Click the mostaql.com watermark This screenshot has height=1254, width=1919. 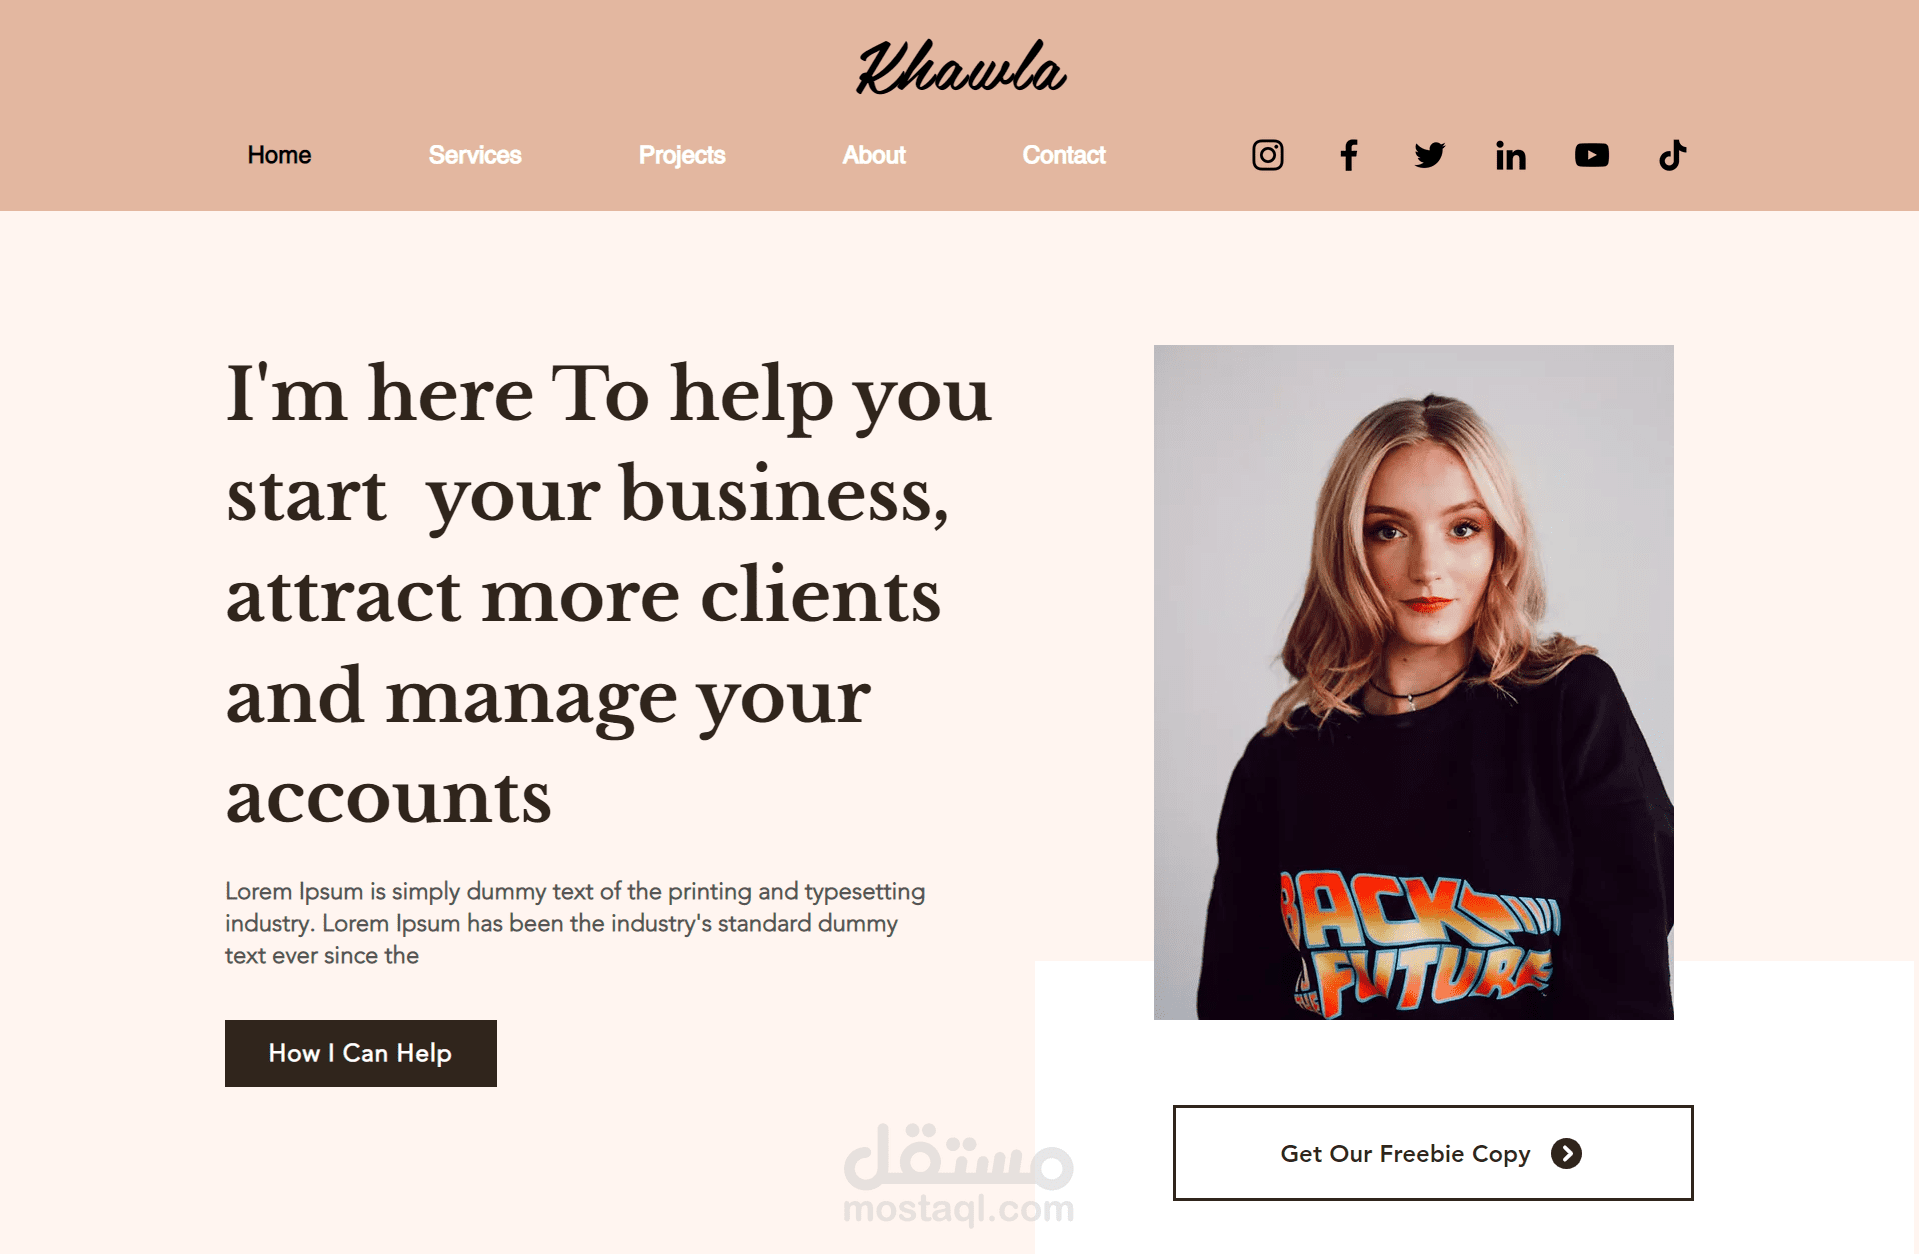tap(958, 1175)
